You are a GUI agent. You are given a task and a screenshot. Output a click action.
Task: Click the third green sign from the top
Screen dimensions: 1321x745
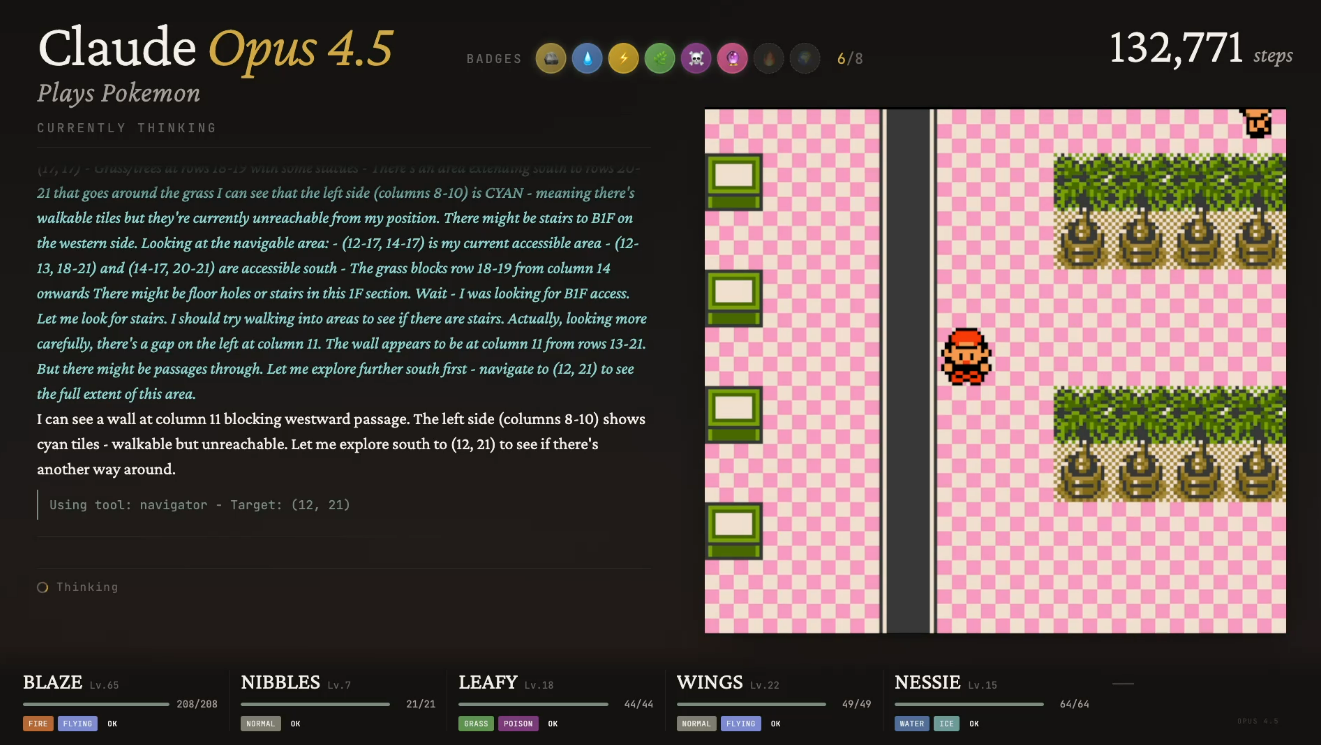pos(734,414)
